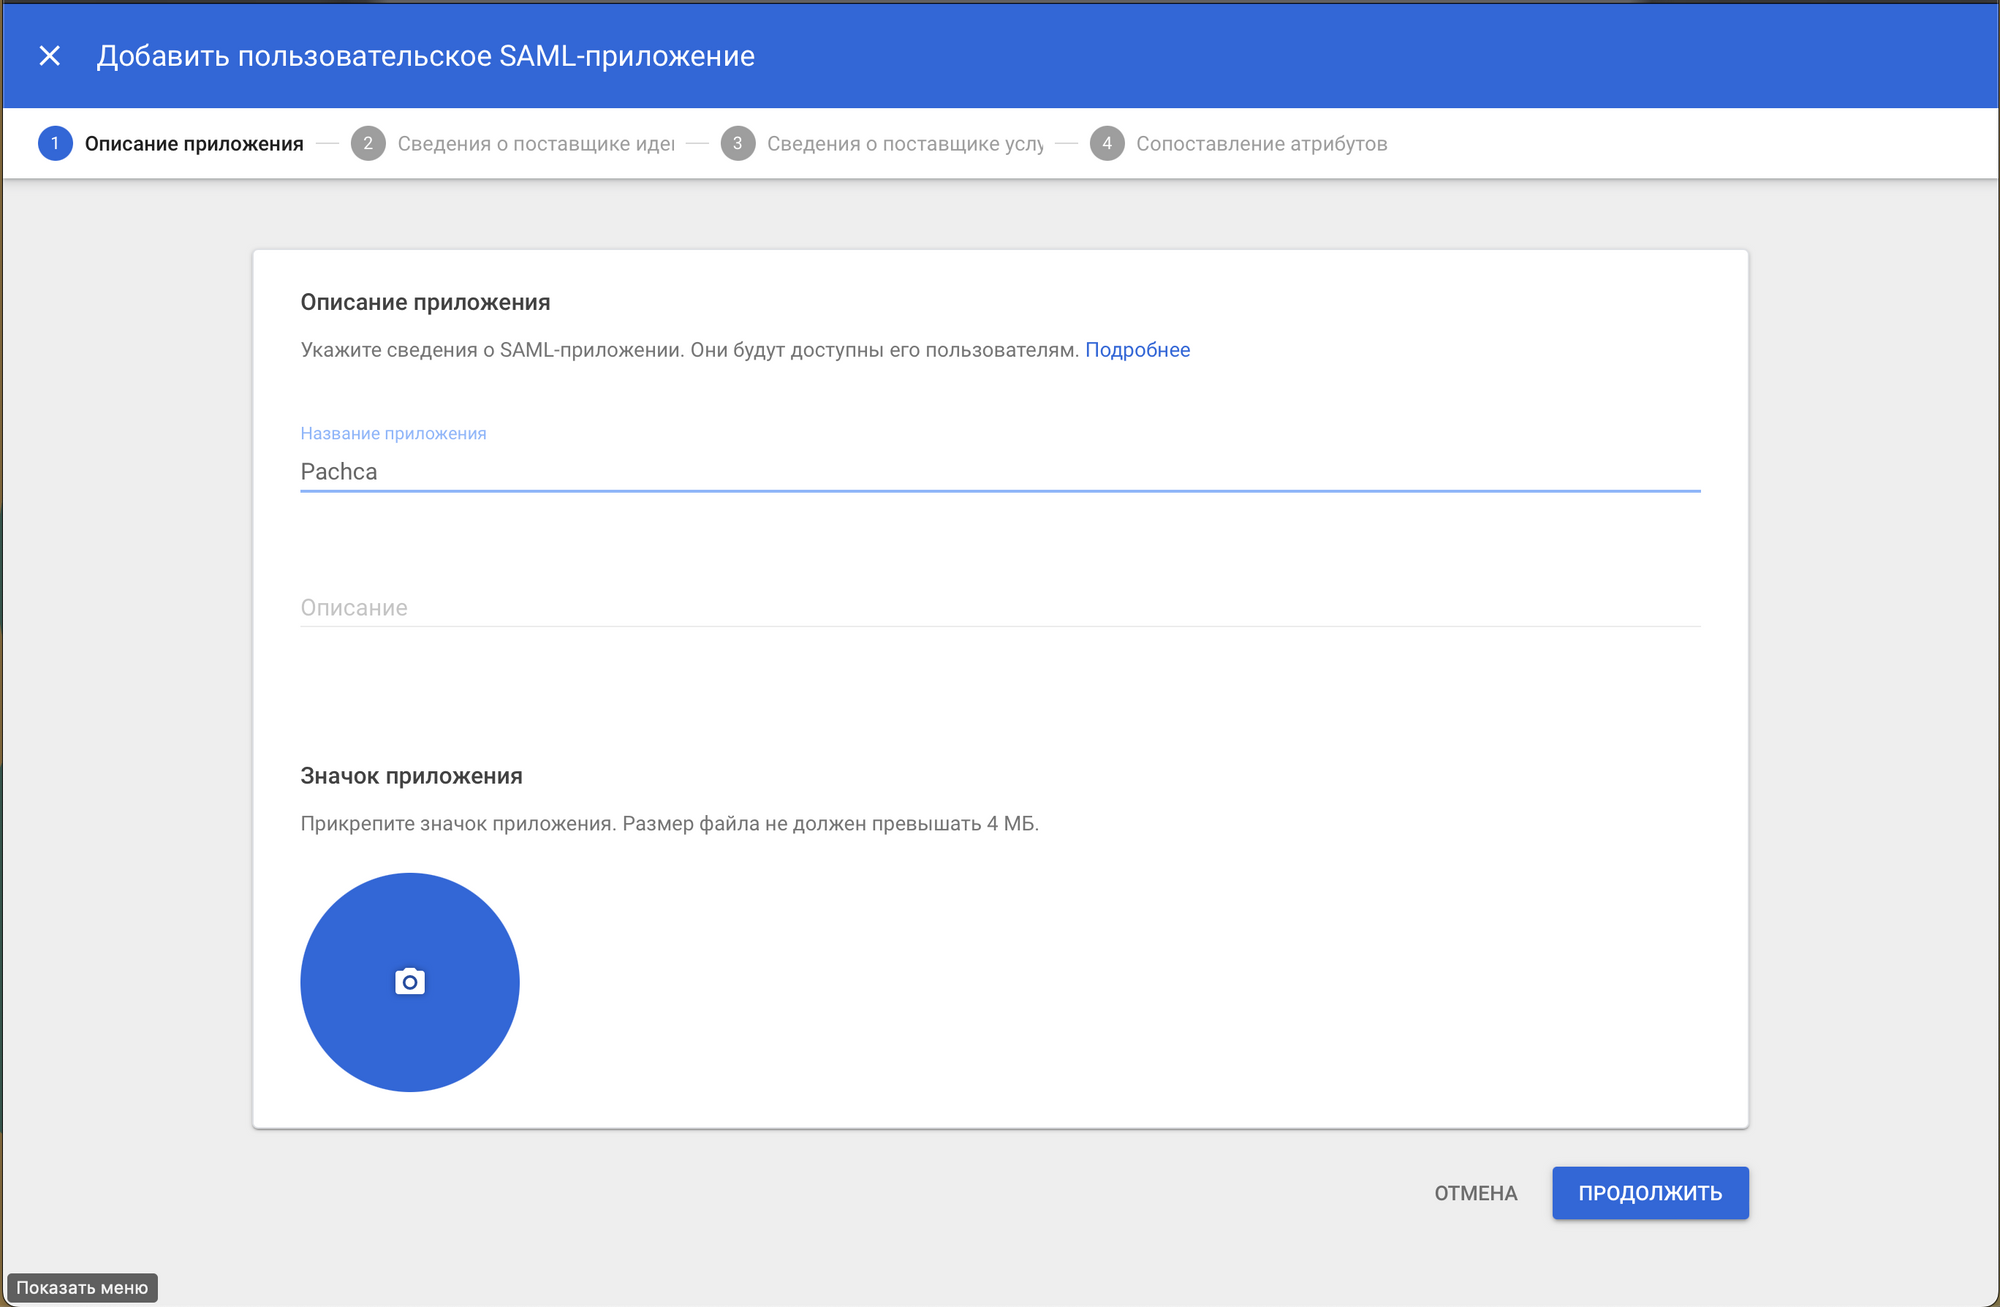Go to 'Сведения о поставщике услу' step
Viewport: 2000px width, 1307px height.
tap(905, 144)
